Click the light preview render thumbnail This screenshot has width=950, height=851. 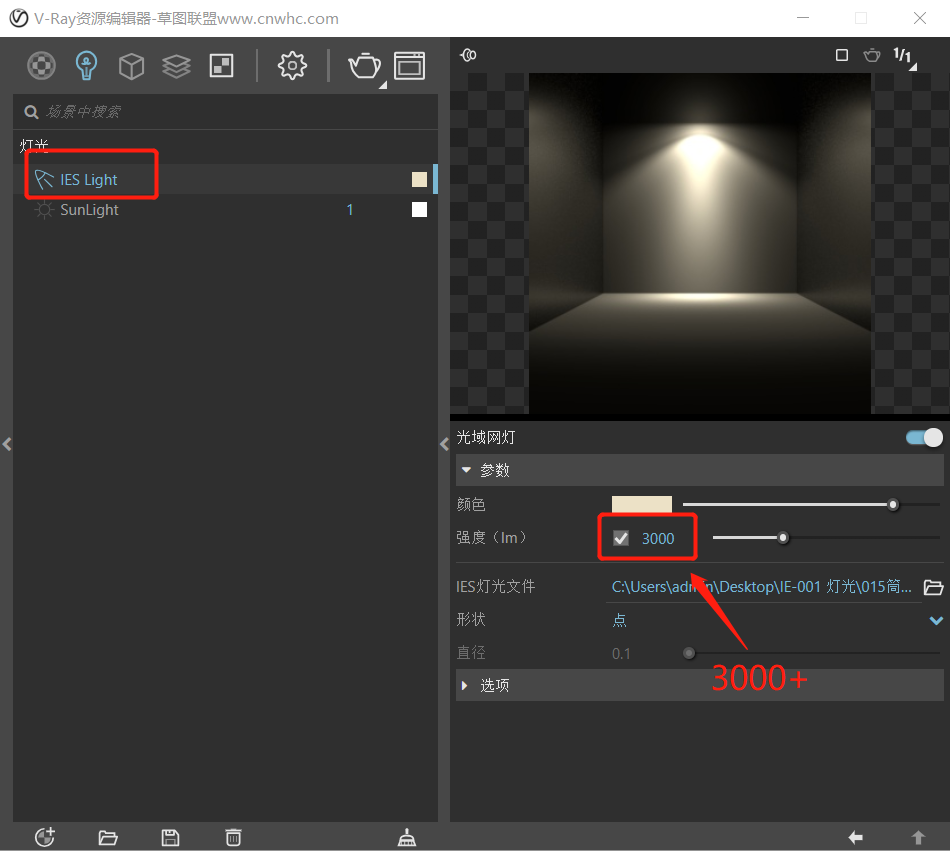coord(700,243)
